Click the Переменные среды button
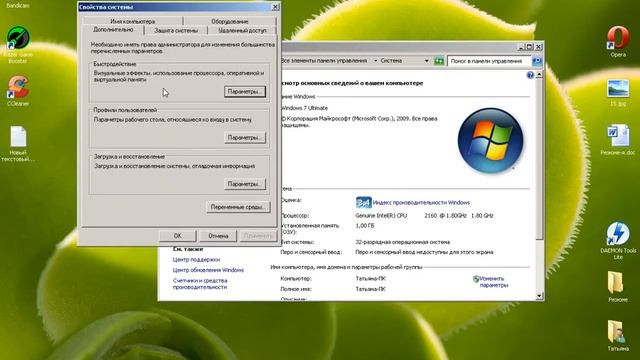Screen dimensions: 640x360 (x=238, y=207)
